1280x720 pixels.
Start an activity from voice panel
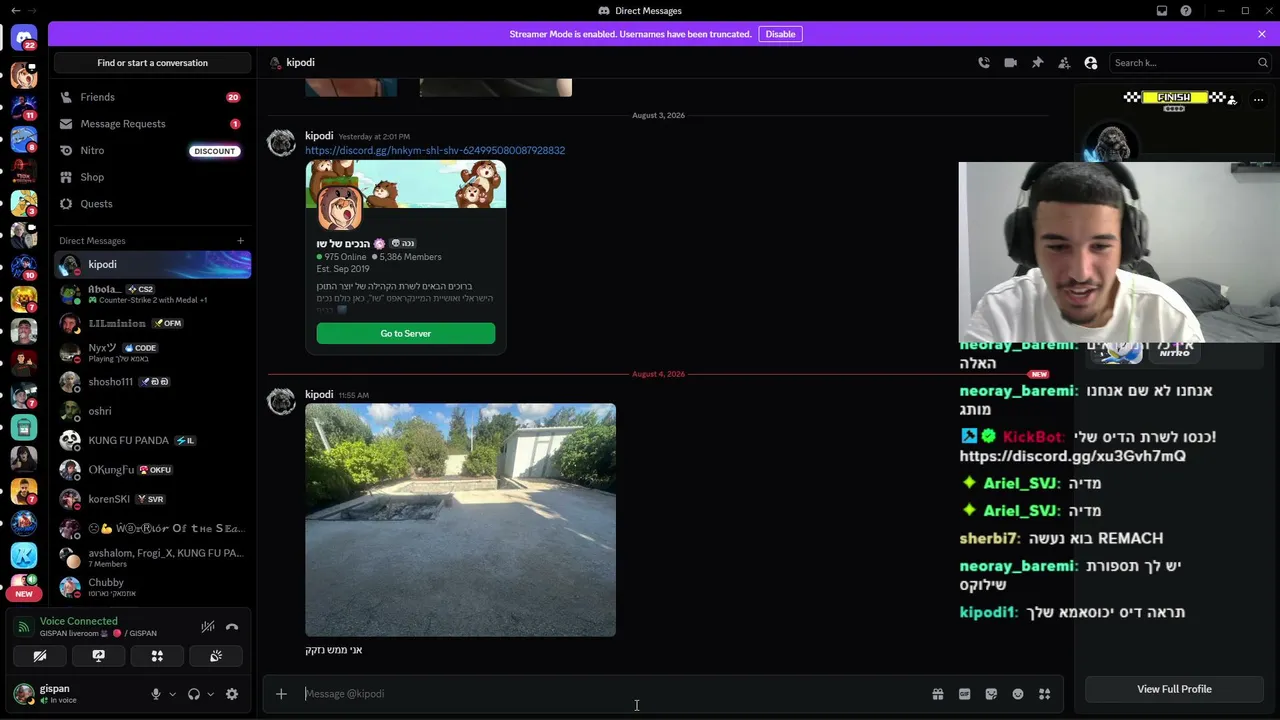tap(157, 656)
